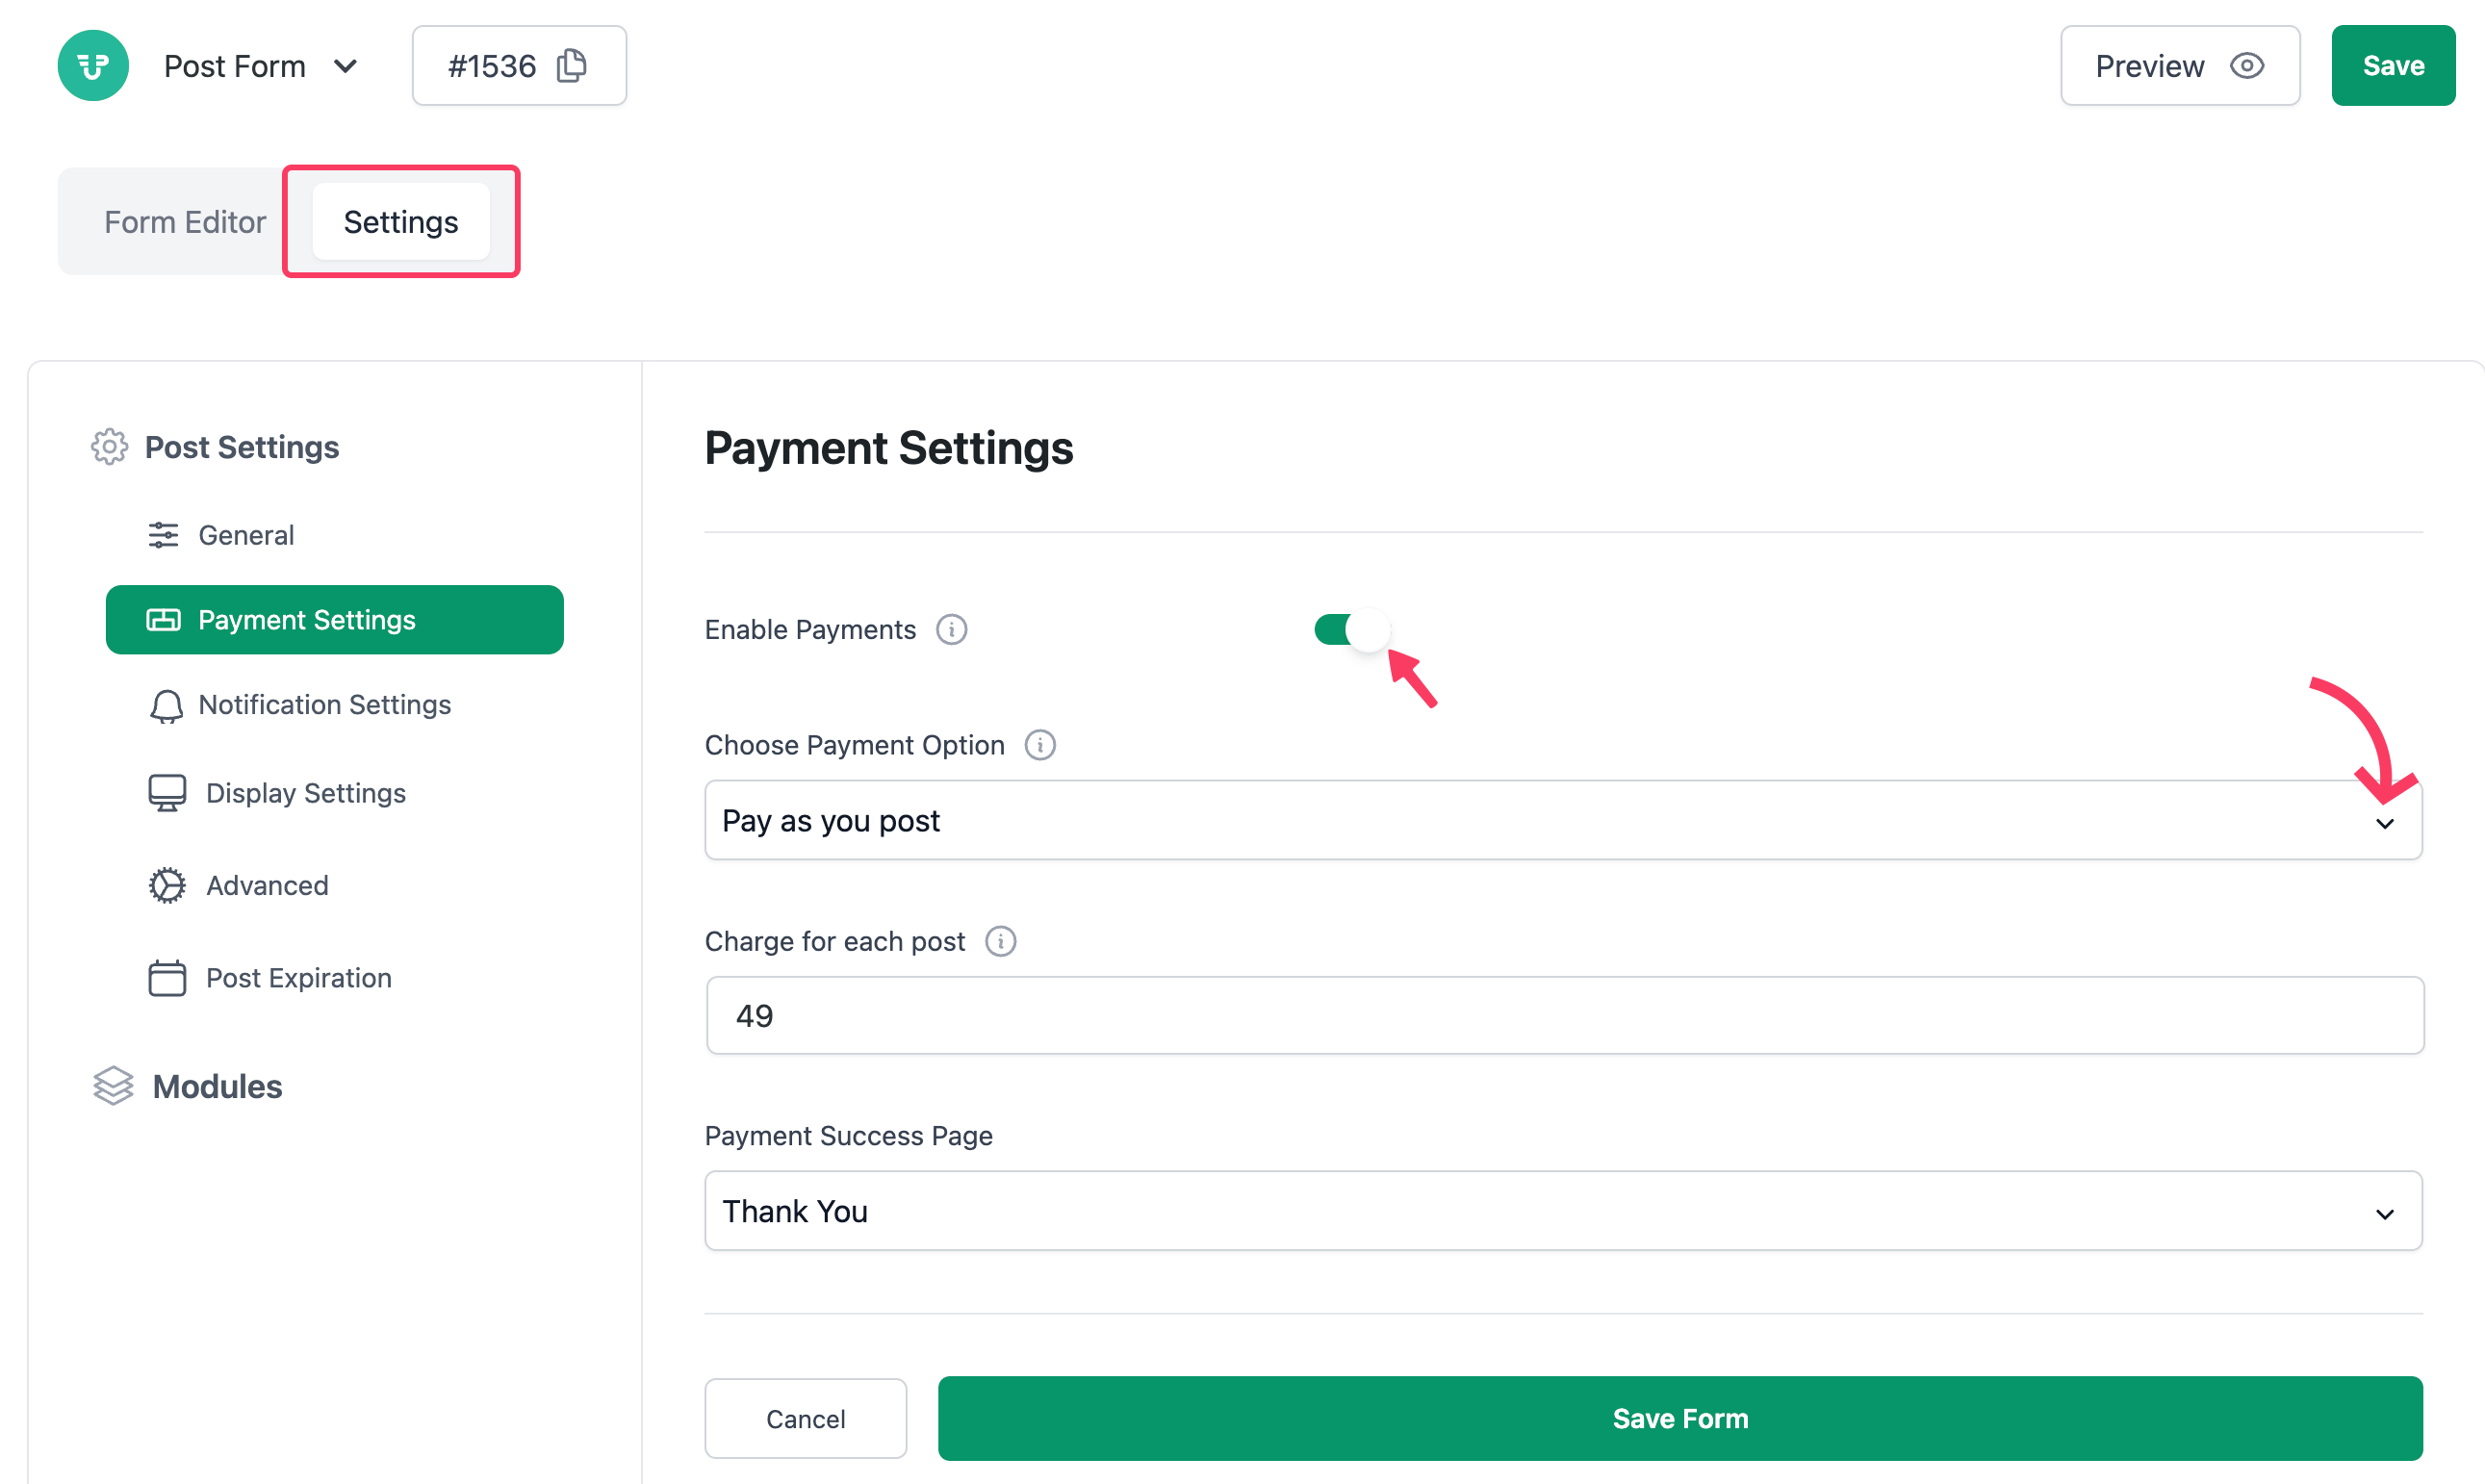Click the Notification Settings bell icon
Viewport: 2485px width, 1484px height.
(x=166, y=705)
